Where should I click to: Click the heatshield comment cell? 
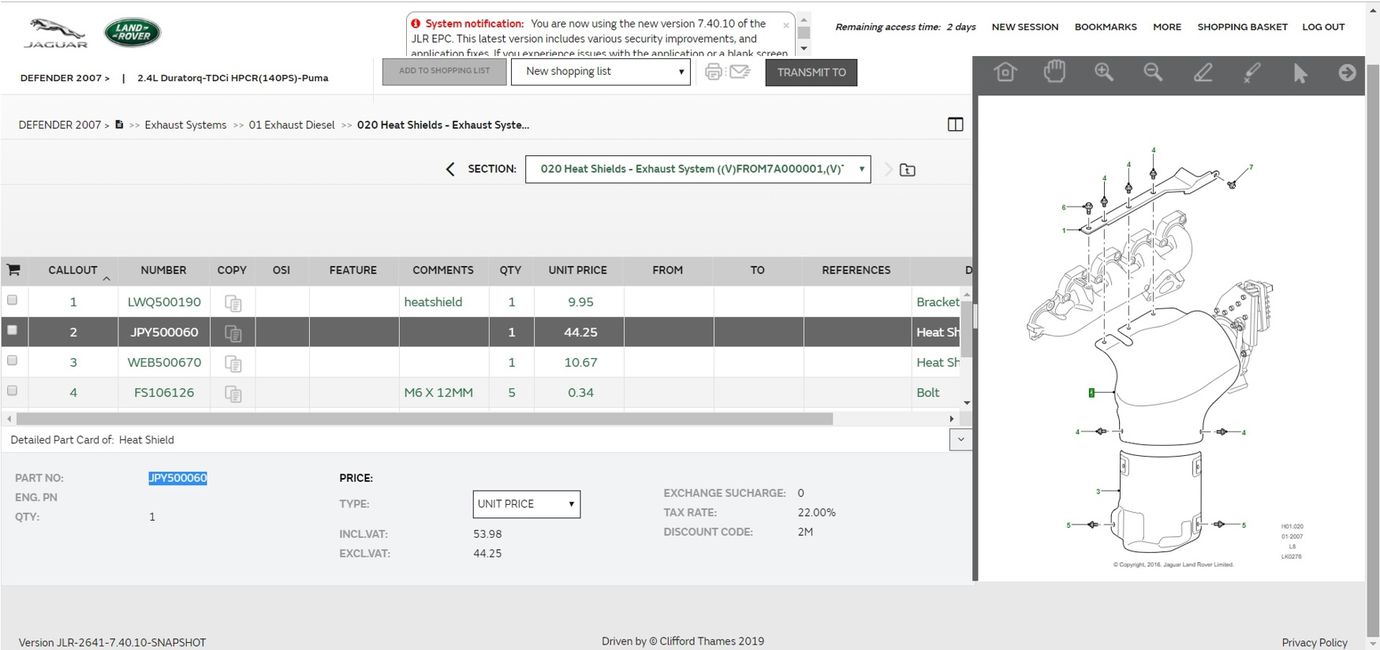(433, 302)
